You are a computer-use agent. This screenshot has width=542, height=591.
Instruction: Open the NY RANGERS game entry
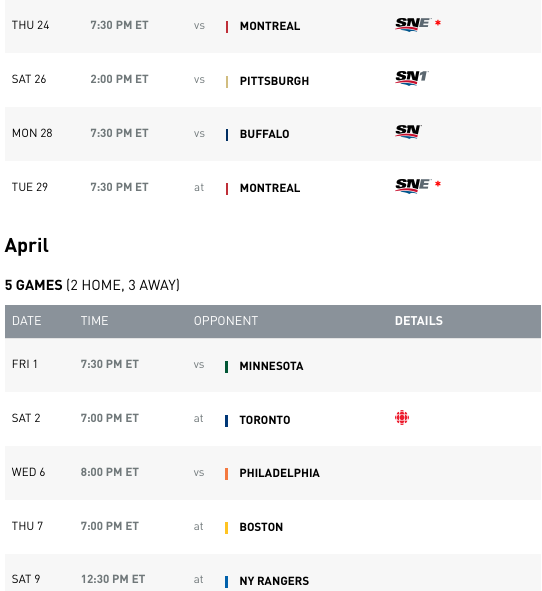[274, 581]
